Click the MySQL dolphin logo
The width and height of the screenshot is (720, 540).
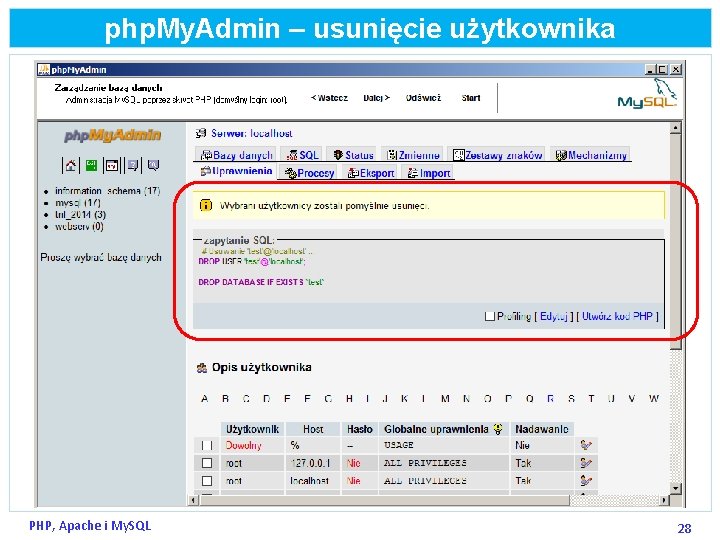(x=647, y=94)
